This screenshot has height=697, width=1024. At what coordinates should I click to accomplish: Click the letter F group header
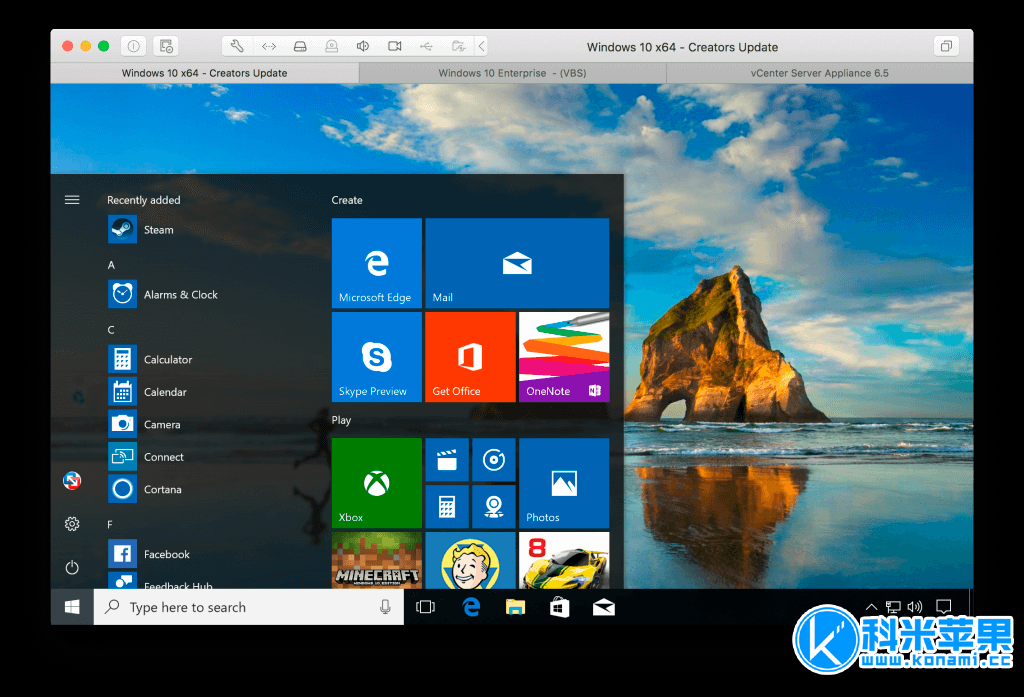click(x=110, y=525)
